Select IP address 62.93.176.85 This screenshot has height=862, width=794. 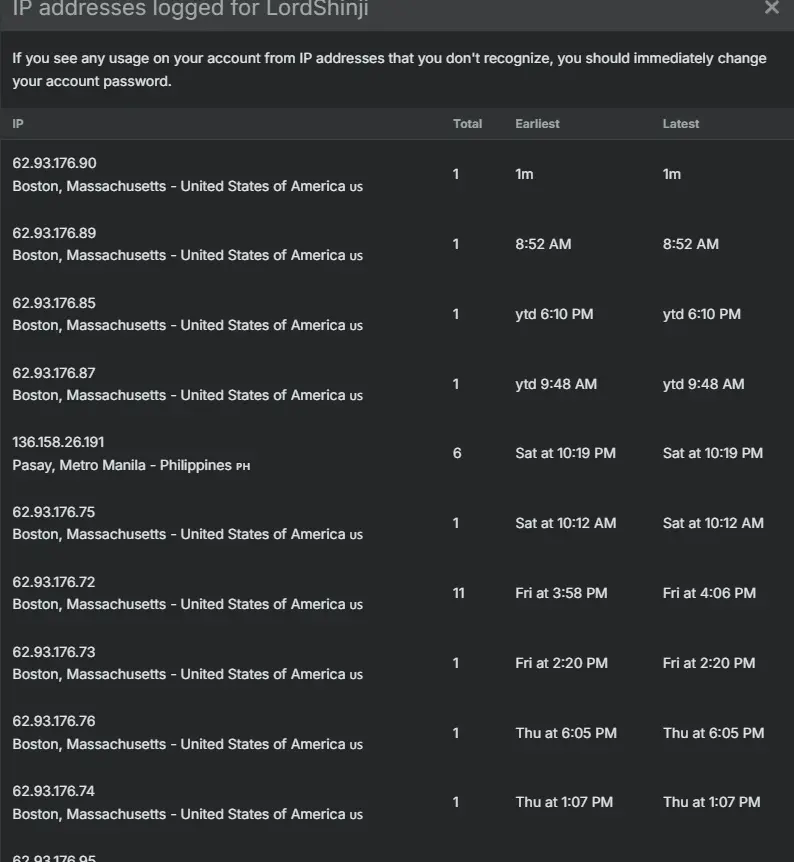click(x=54, y=303)
